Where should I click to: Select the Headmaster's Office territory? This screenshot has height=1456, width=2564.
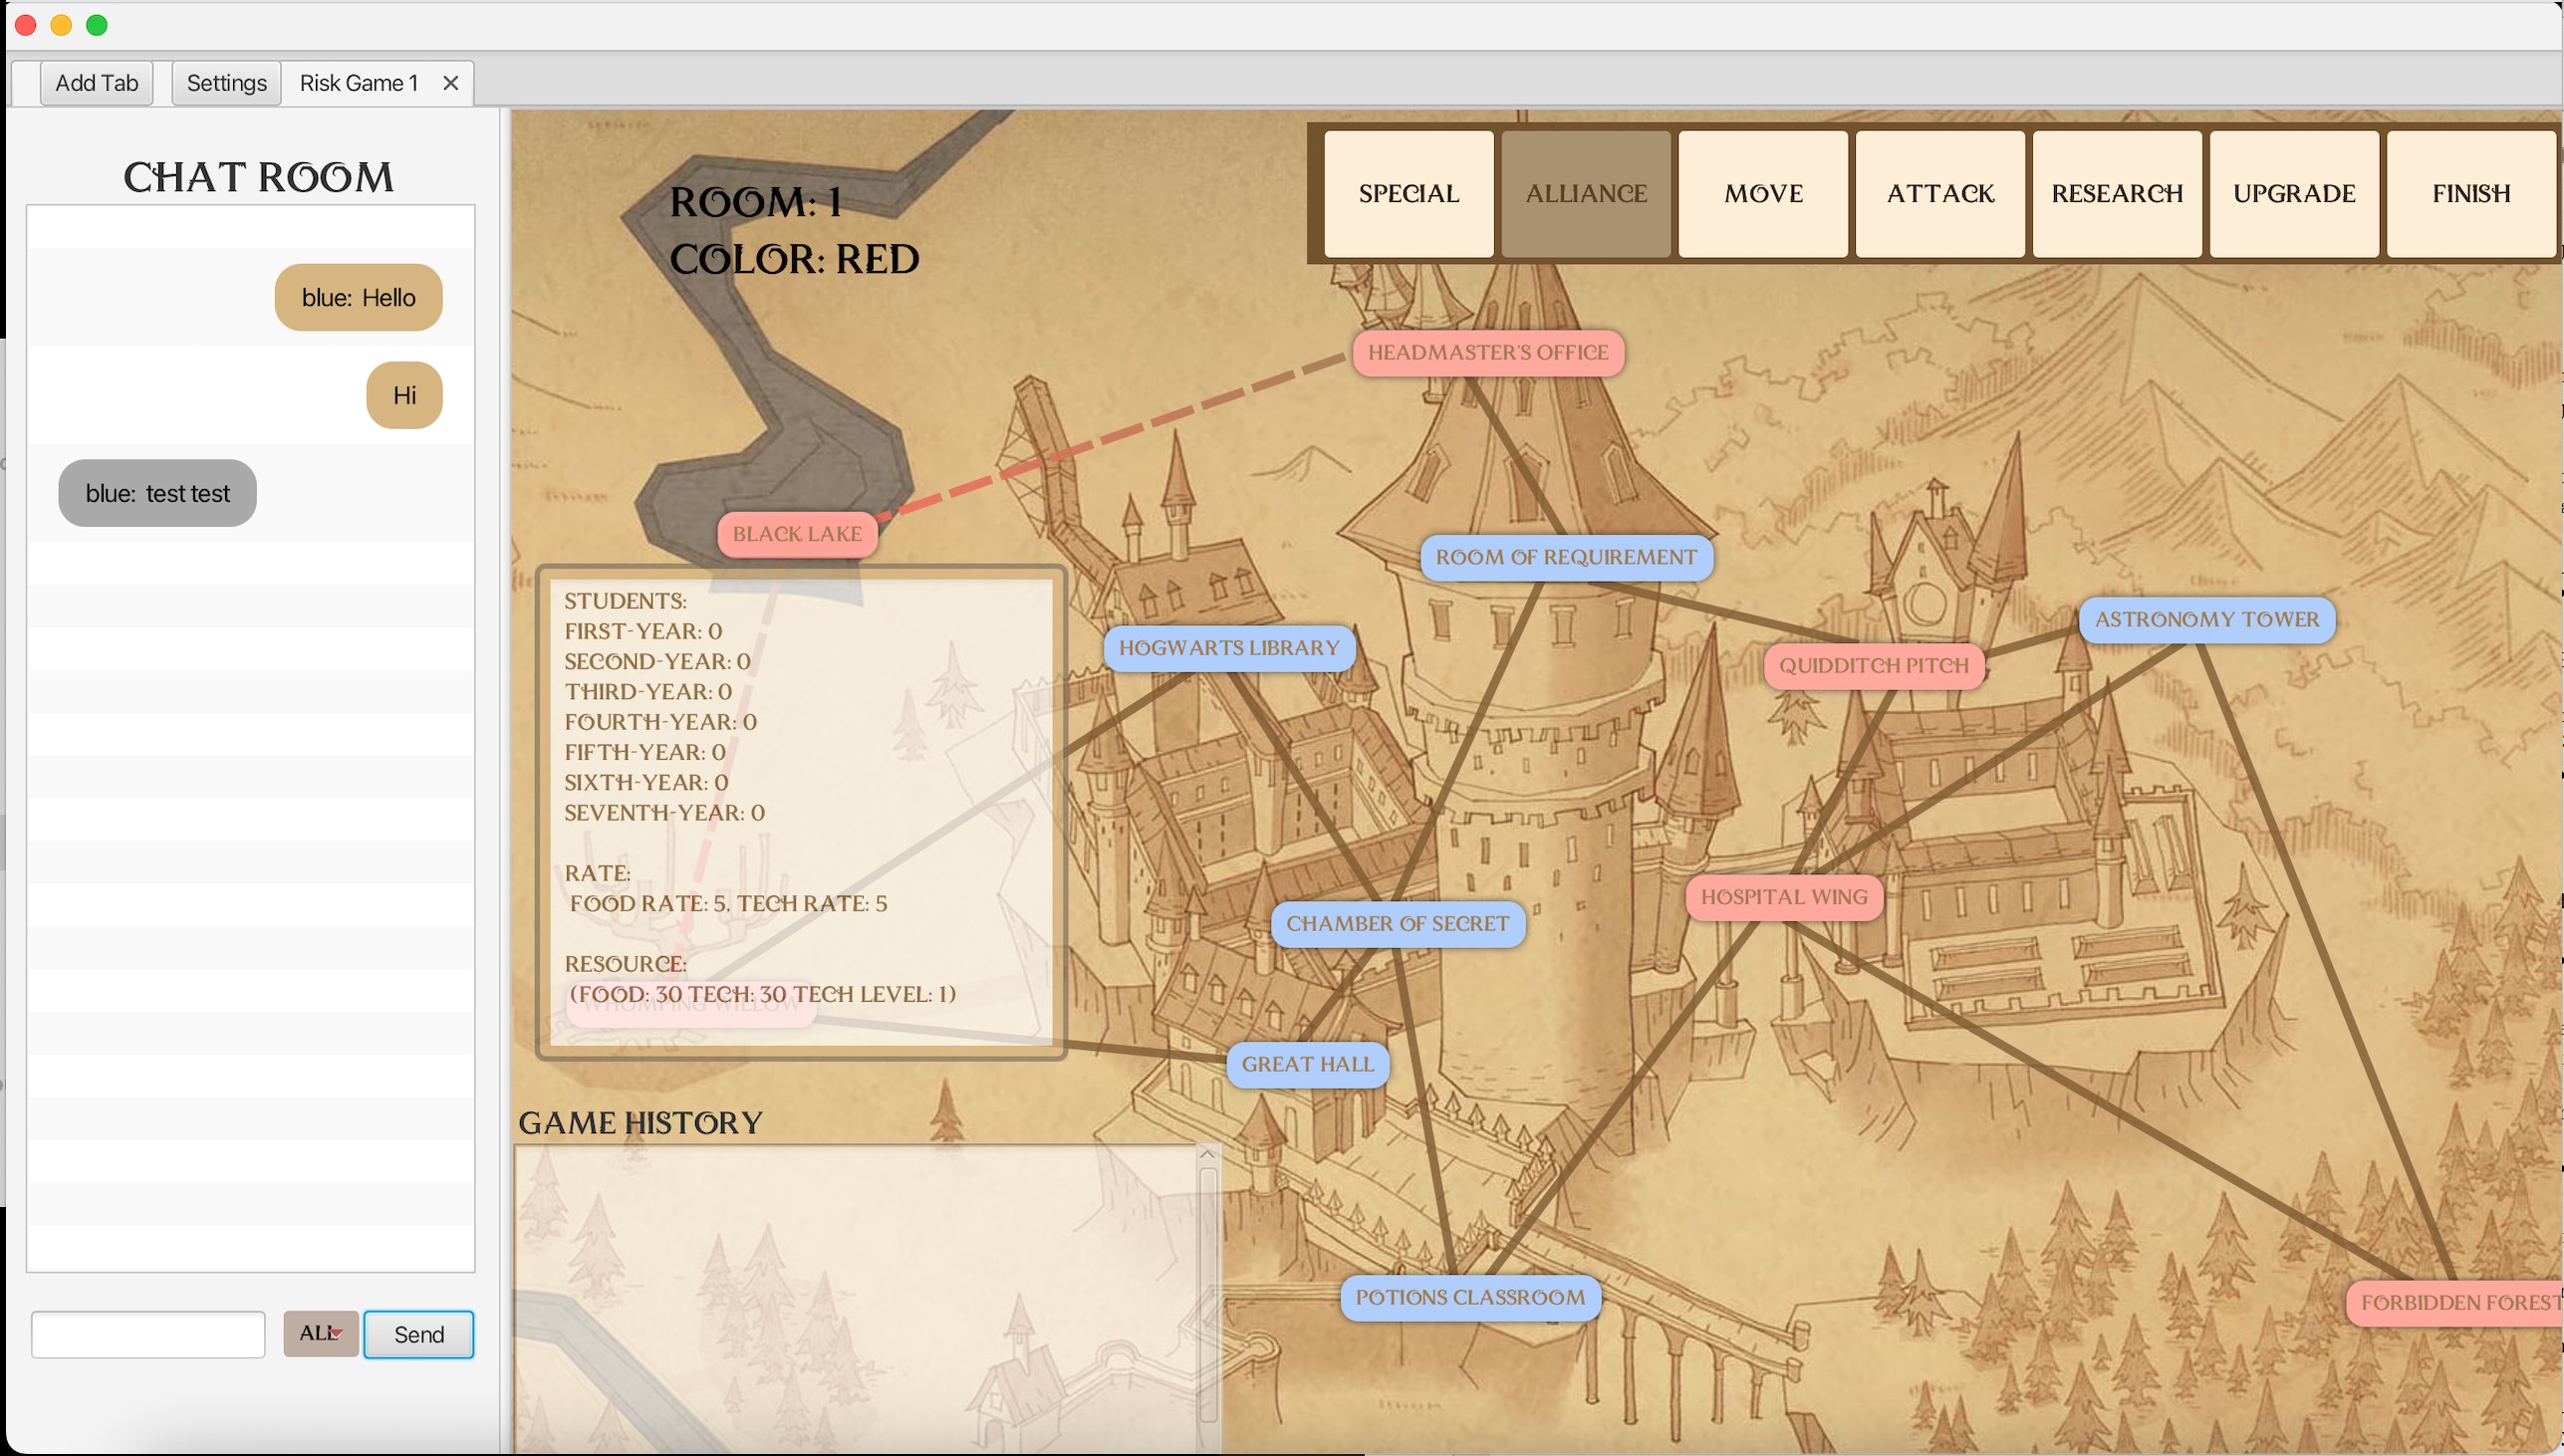pos(1487,353)
